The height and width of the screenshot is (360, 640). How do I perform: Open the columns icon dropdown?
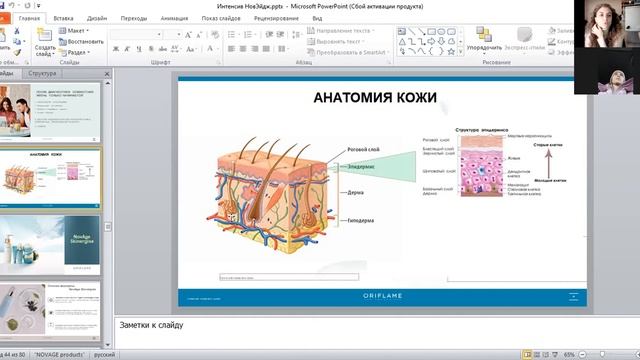[x=283, y=49]
